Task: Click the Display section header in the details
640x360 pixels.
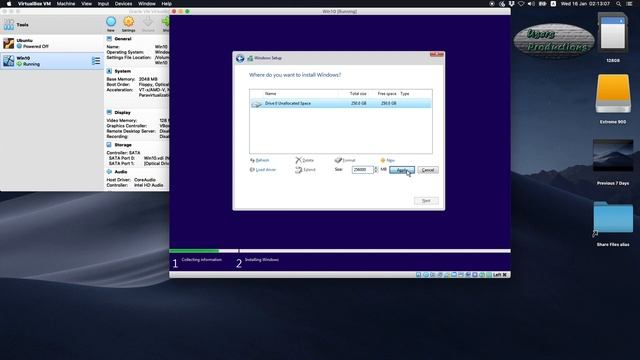Action: (x=122, y=112)
